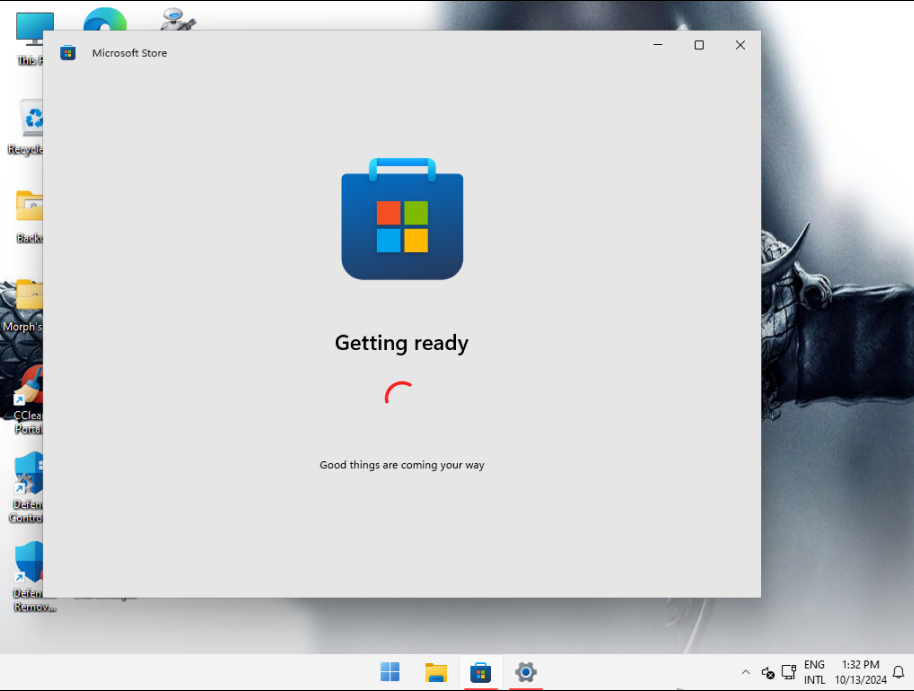Image resolution: width=914 pixels, height=691 pixels.
Task: Open Settings gear in the taskbar
Action: point(525,672)
